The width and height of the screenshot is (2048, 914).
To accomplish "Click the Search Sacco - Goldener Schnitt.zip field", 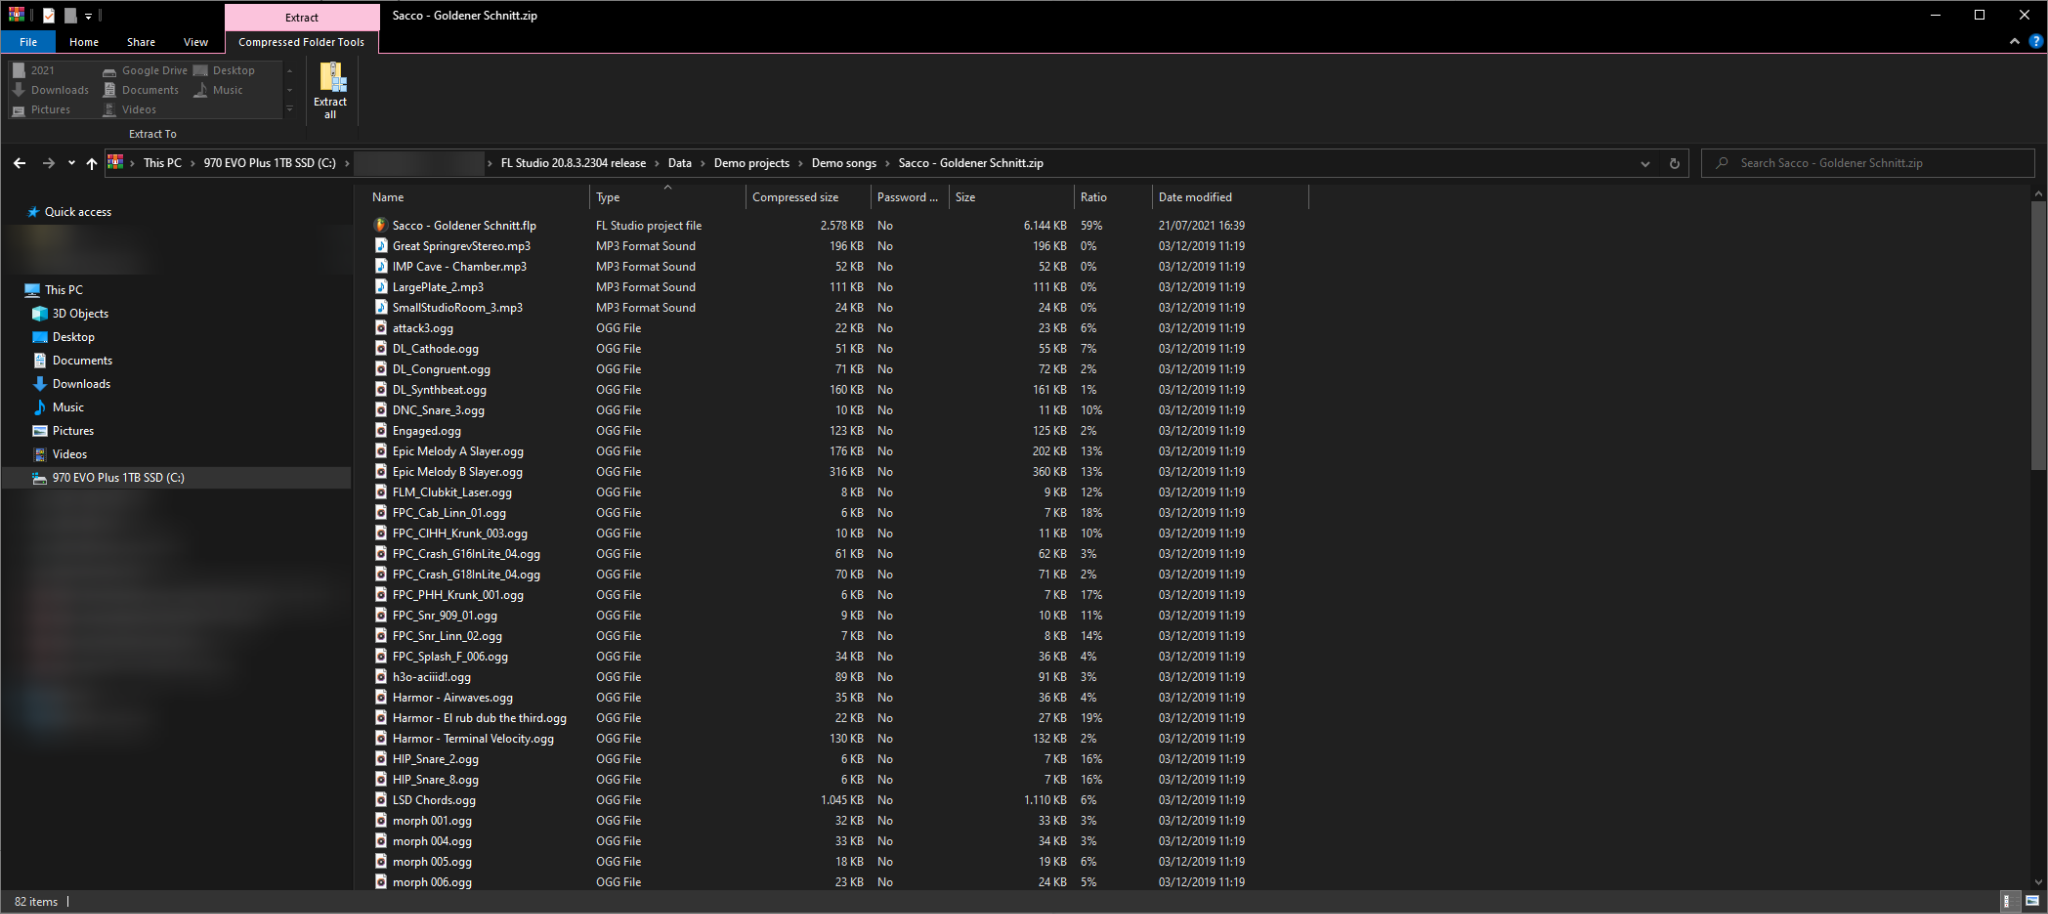I will [1868, 163].
